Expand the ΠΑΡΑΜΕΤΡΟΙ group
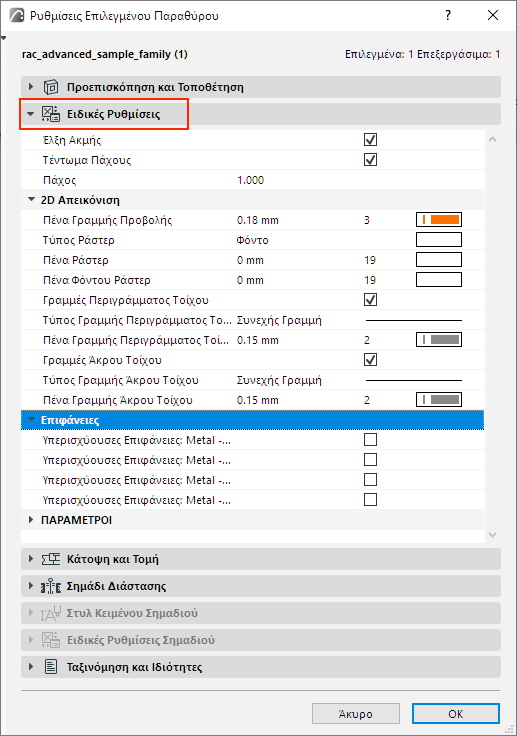517x736 pixels. click(x=31, y=520)
